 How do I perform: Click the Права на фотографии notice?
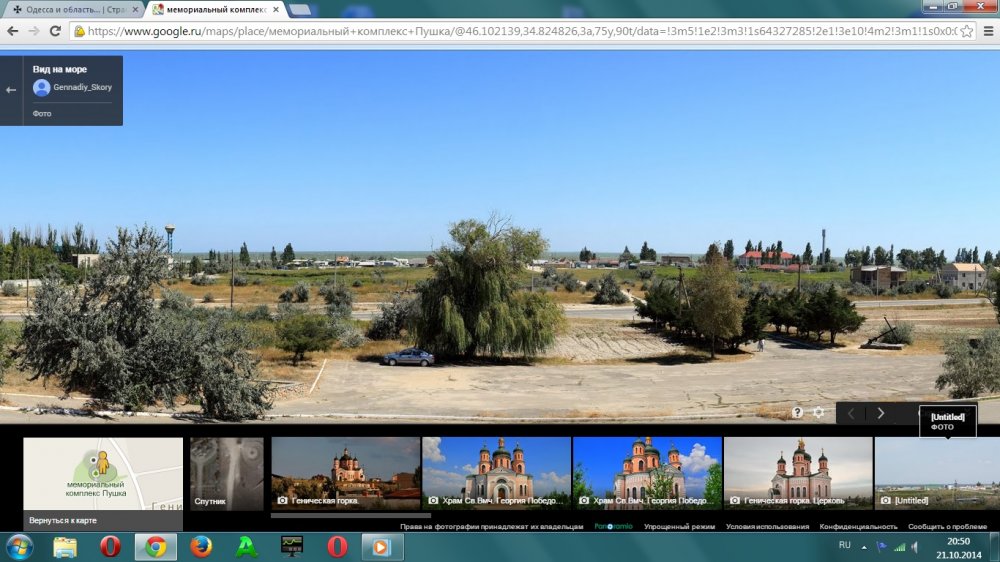491,526
